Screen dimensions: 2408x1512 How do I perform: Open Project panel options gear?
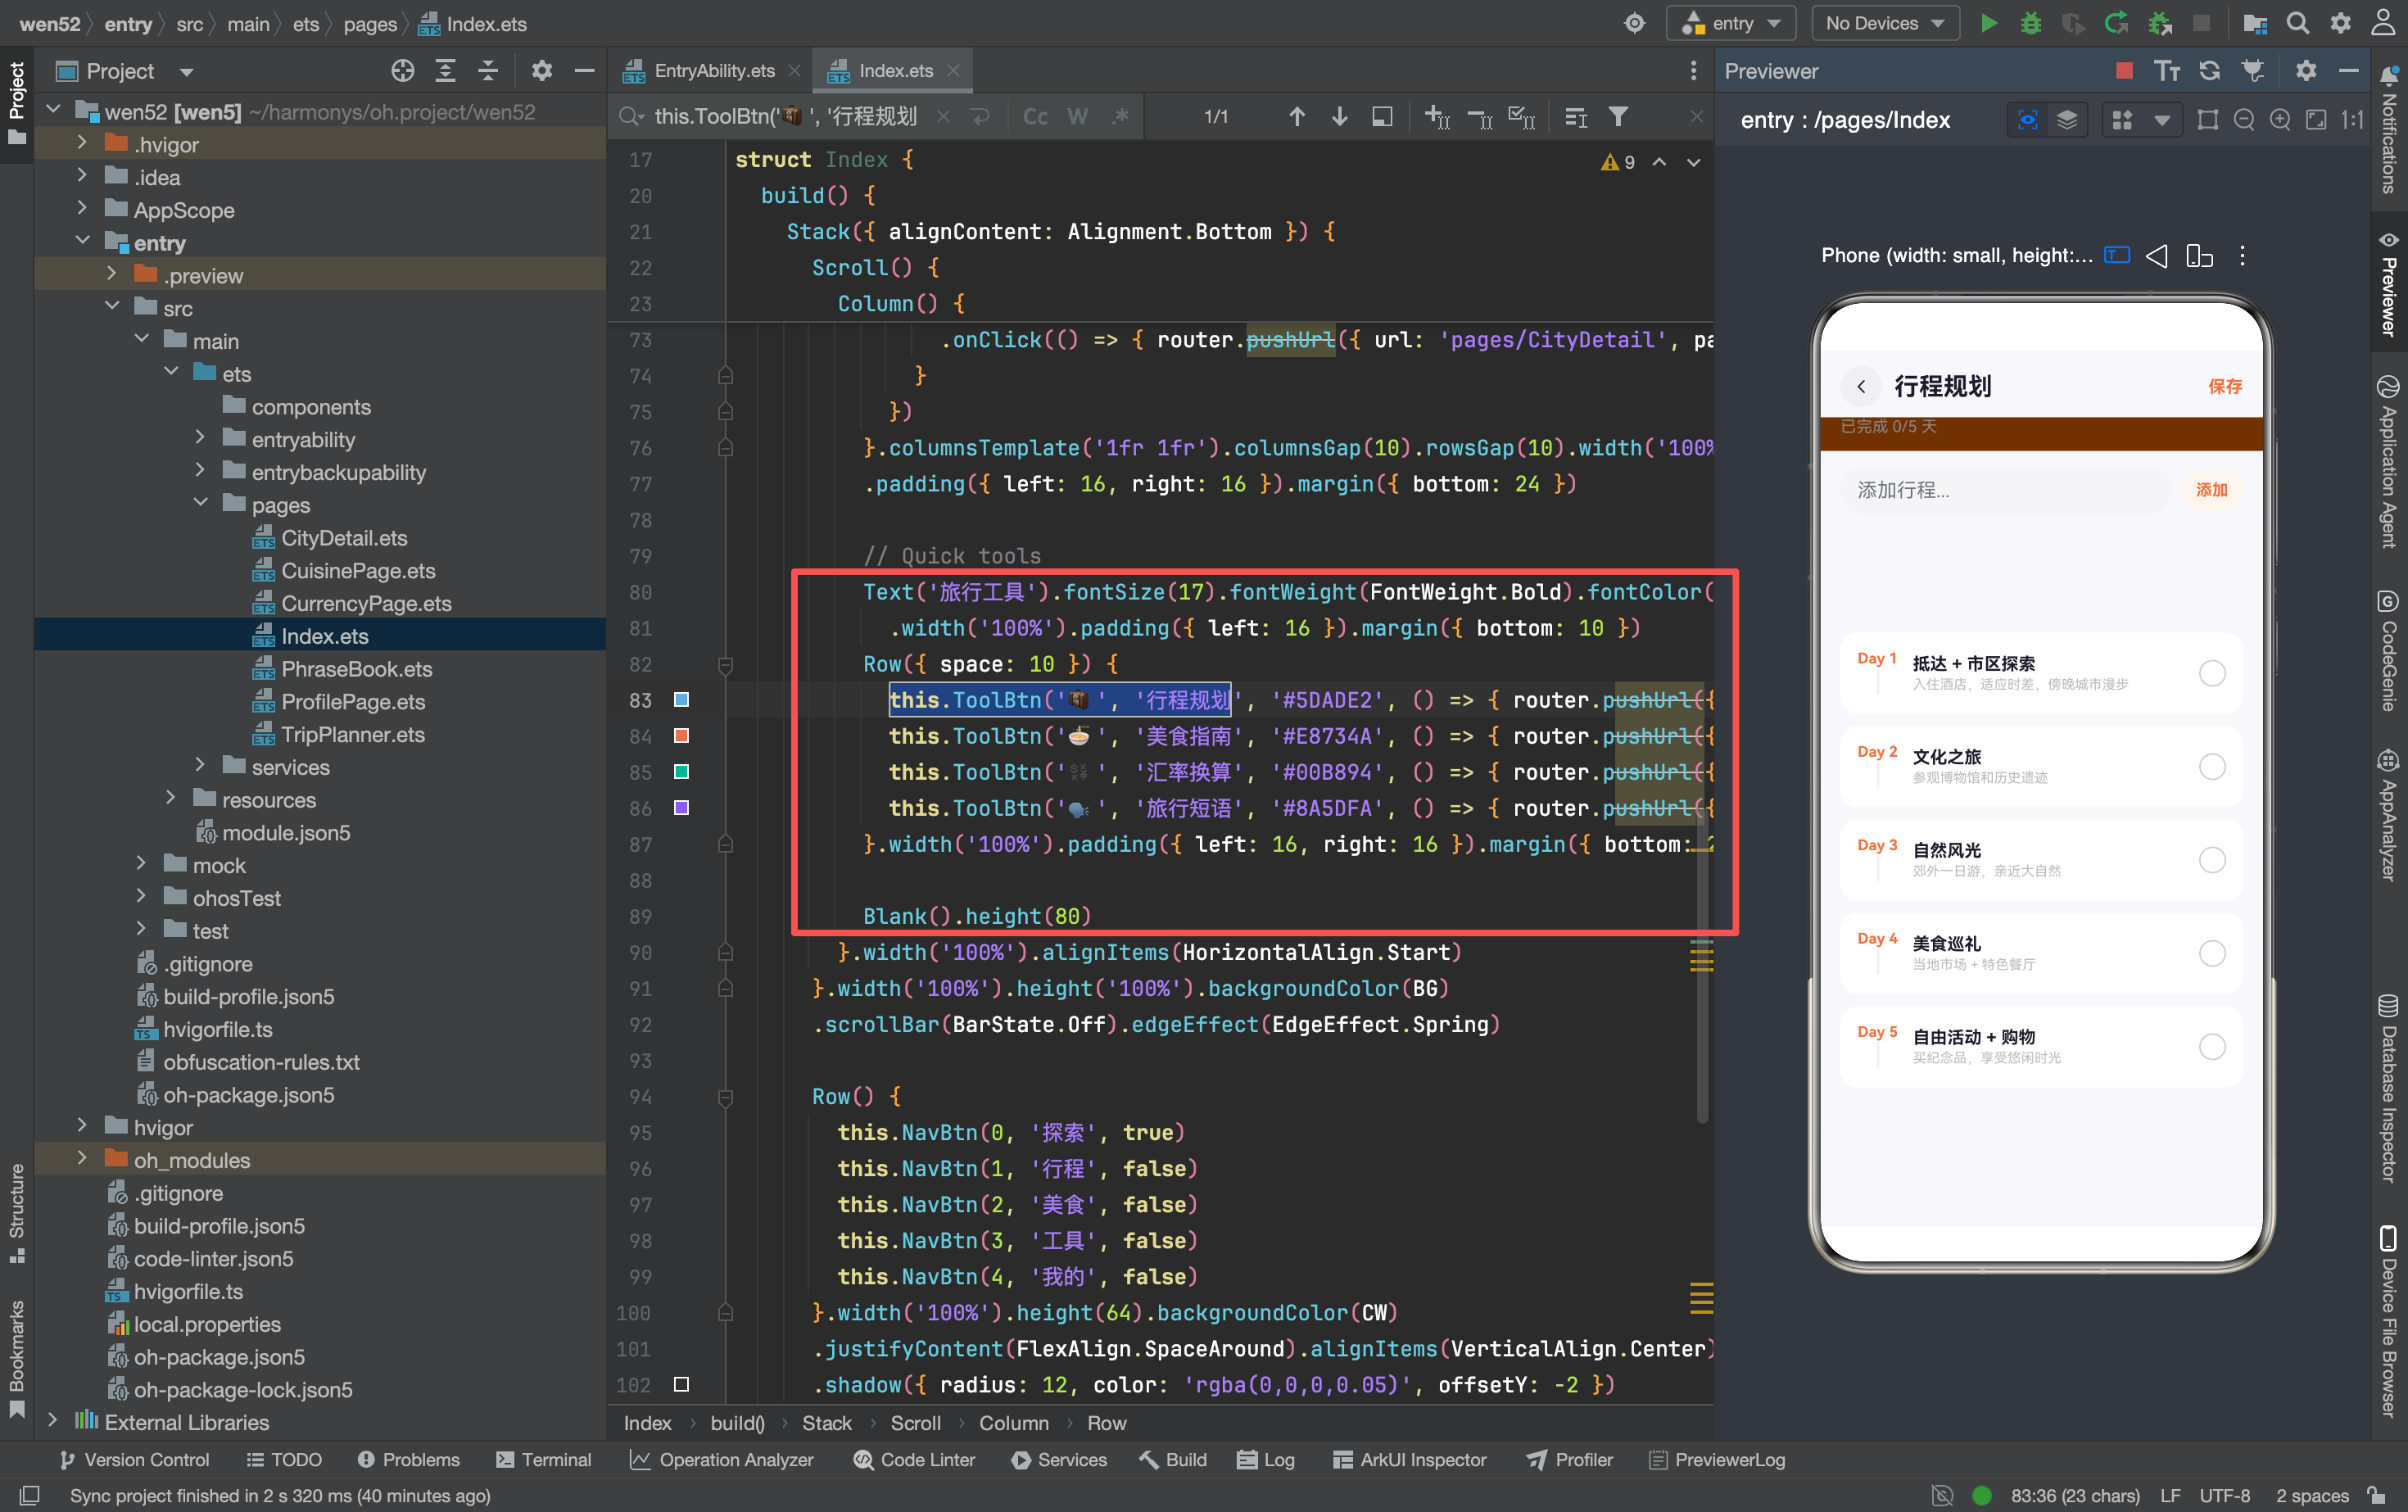pyautogui.click(x=542, y=71)
